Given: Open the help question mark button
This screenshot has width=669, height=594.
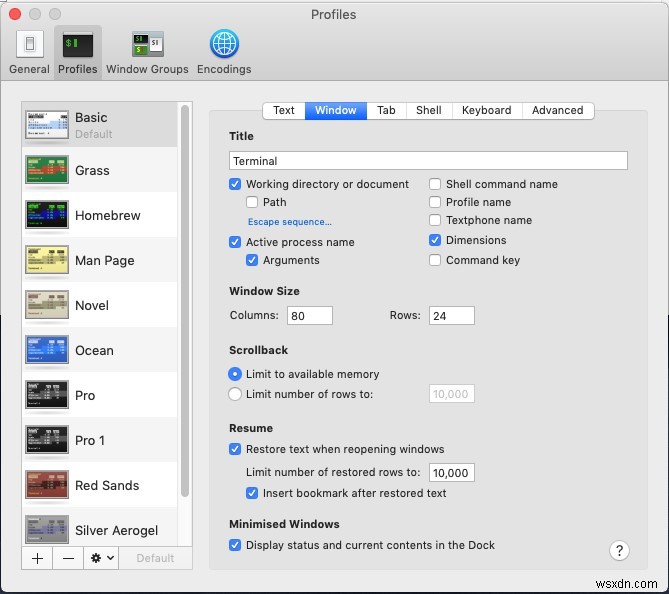Looking at the screenshot, I should point(619,550).
